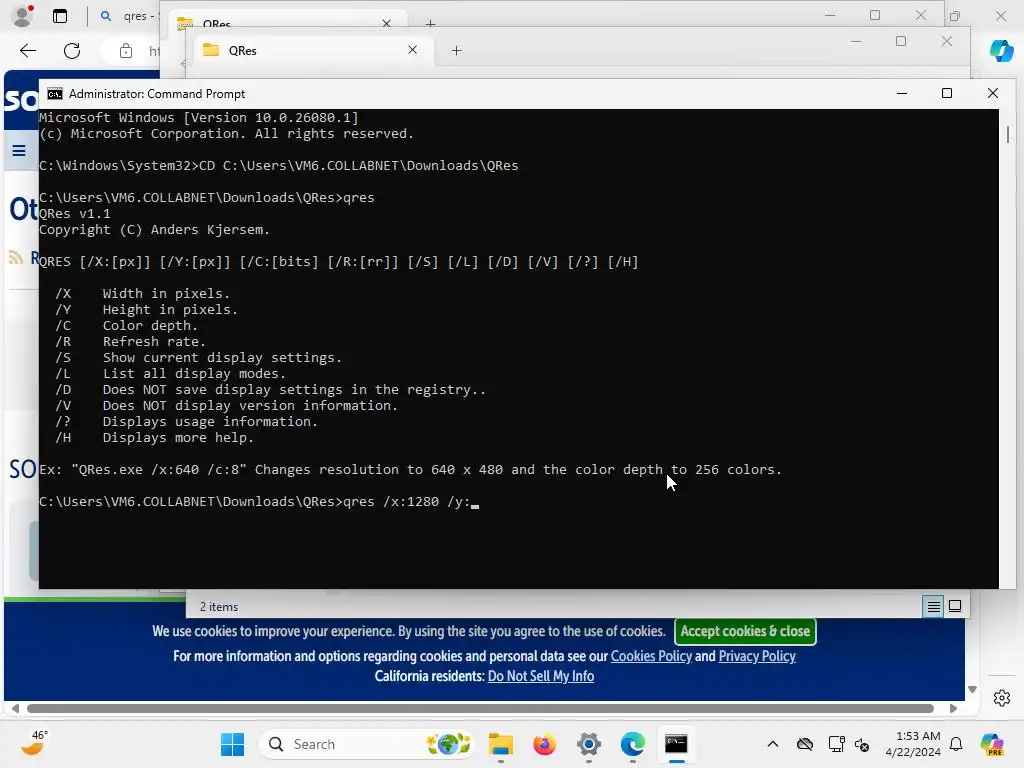Image resolution: width=1024 pixels, height=768 pixels.
Task: Click the Command Prompt title bar icon
Action: pyautogui.click(x=55, y=93)
